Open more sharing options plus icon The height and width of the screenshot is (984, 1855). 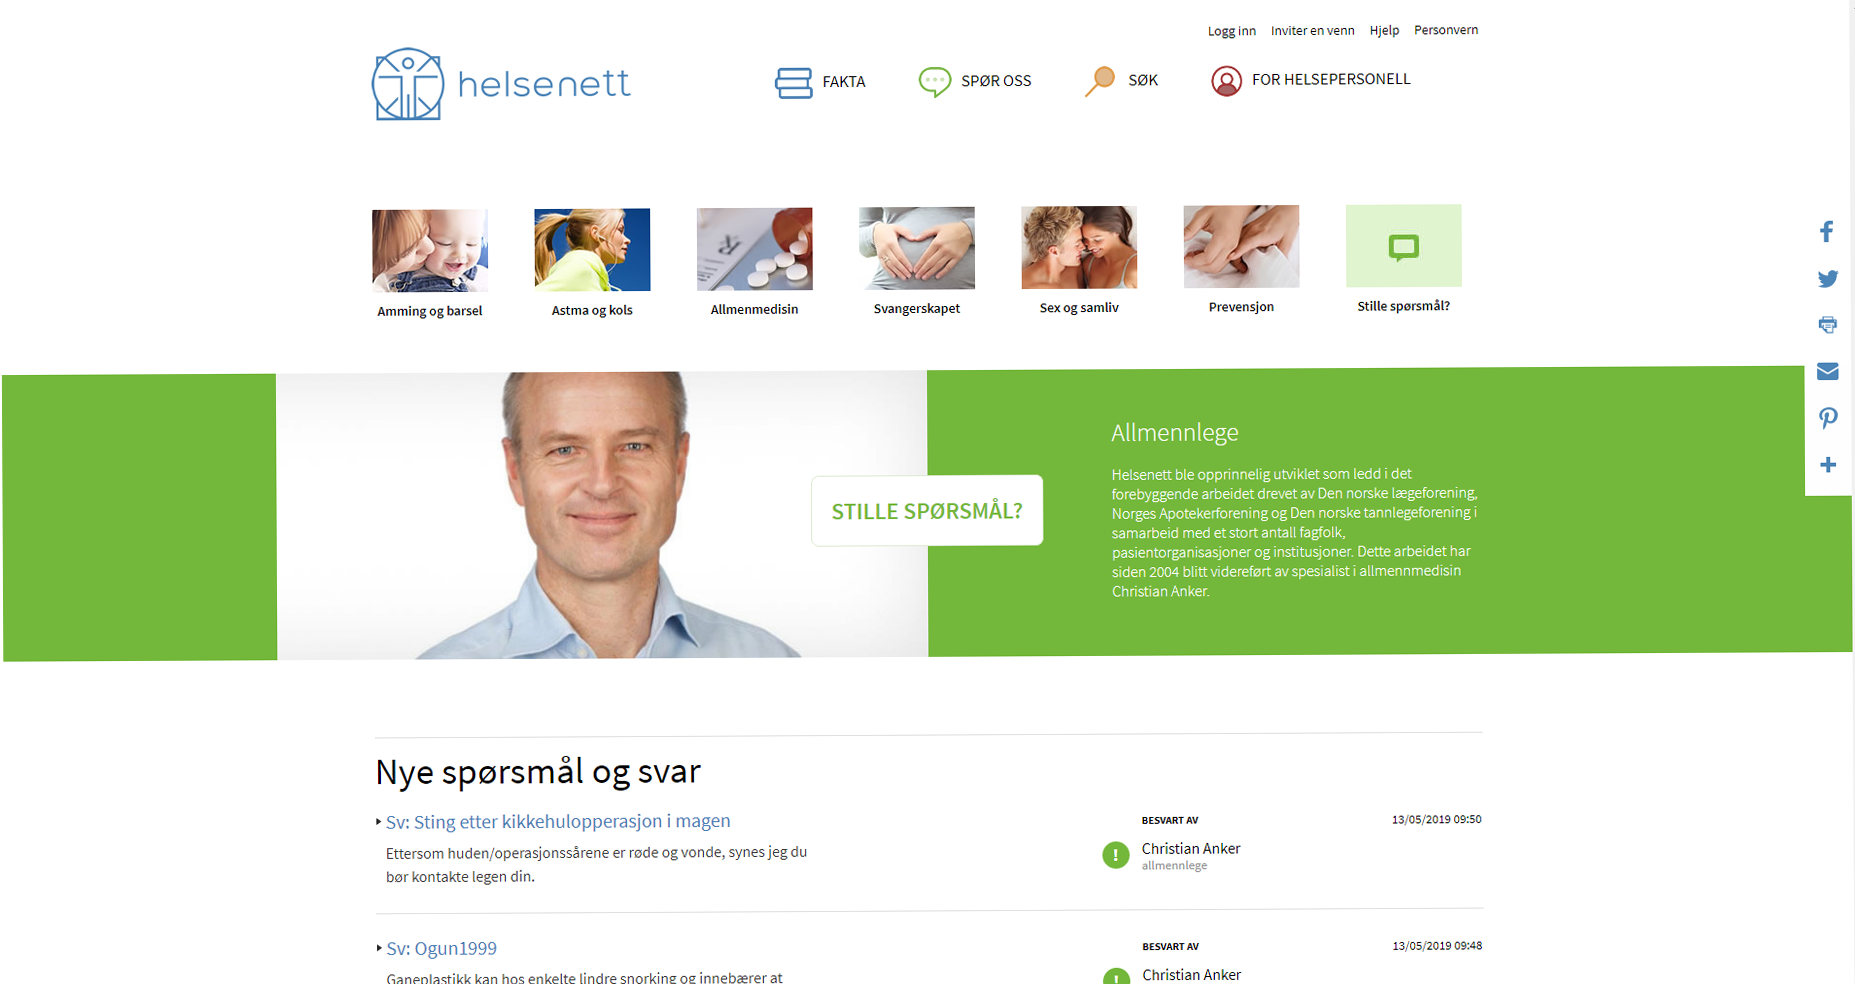tap(1827, 465)
